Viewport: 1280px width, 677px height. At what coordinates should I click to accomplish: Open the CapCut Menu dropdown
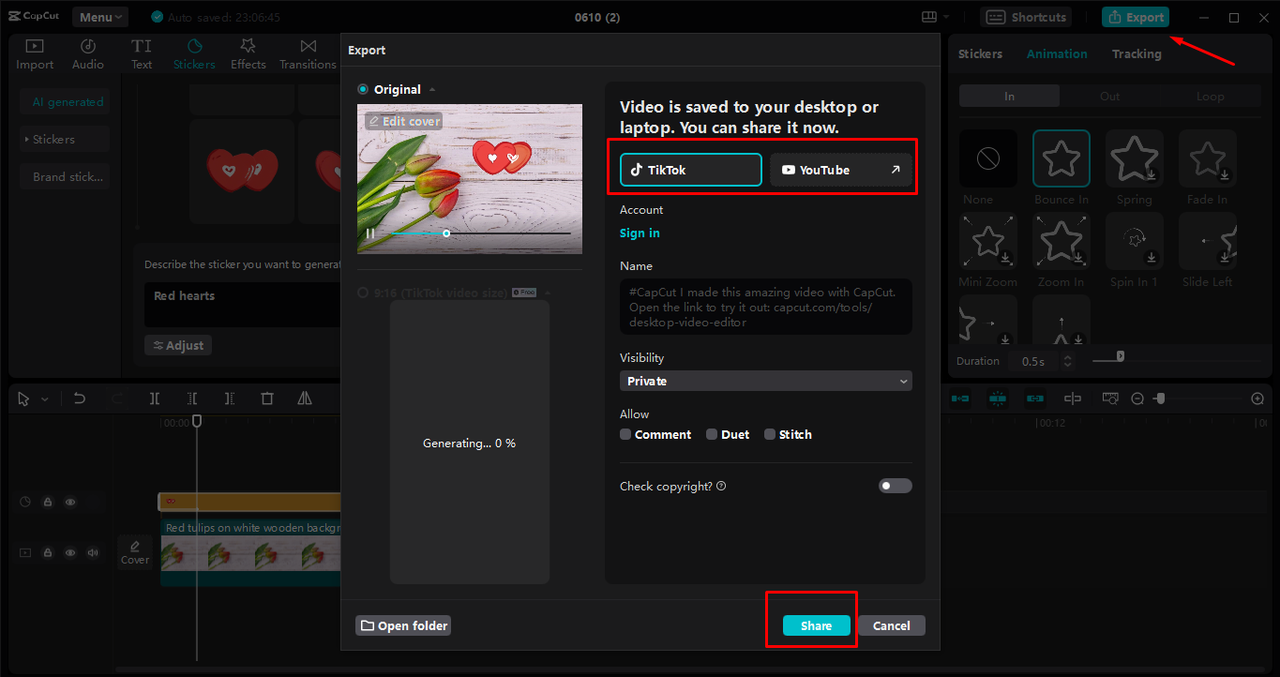pyautogui.click(x=100, y=17)
